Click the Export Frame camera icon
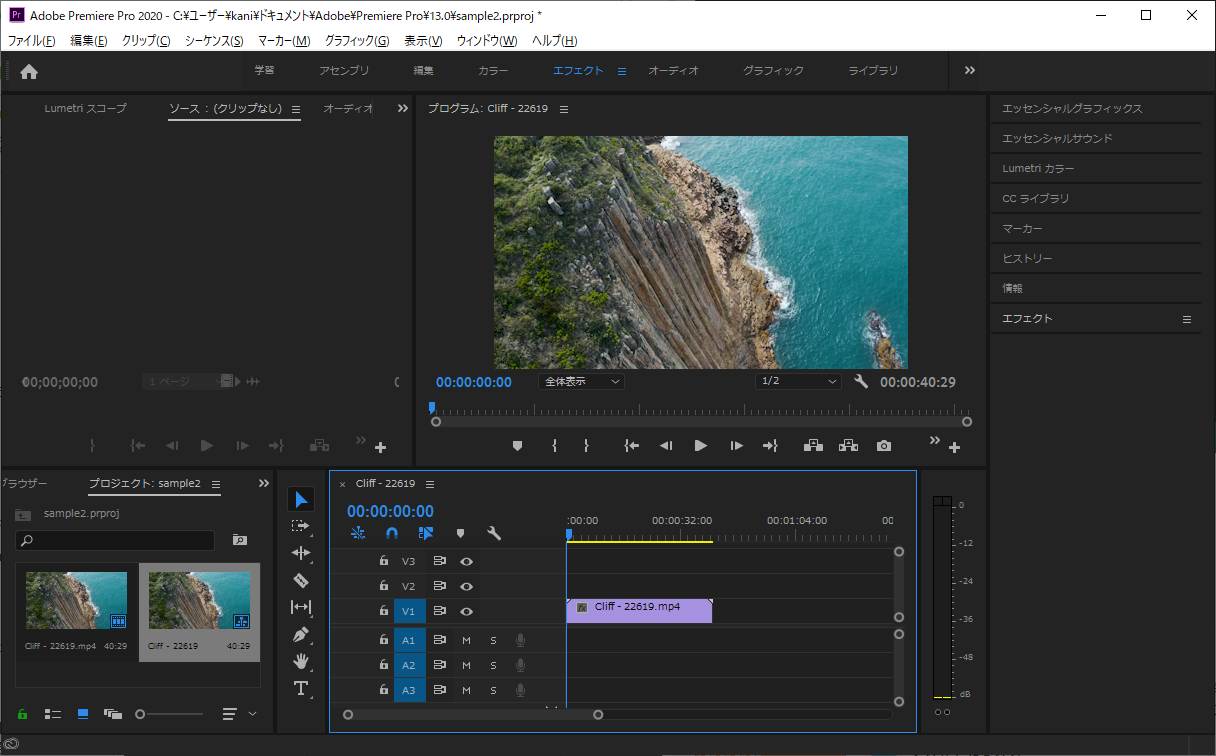Screen dimensions: 1216x756 [884, 446]
